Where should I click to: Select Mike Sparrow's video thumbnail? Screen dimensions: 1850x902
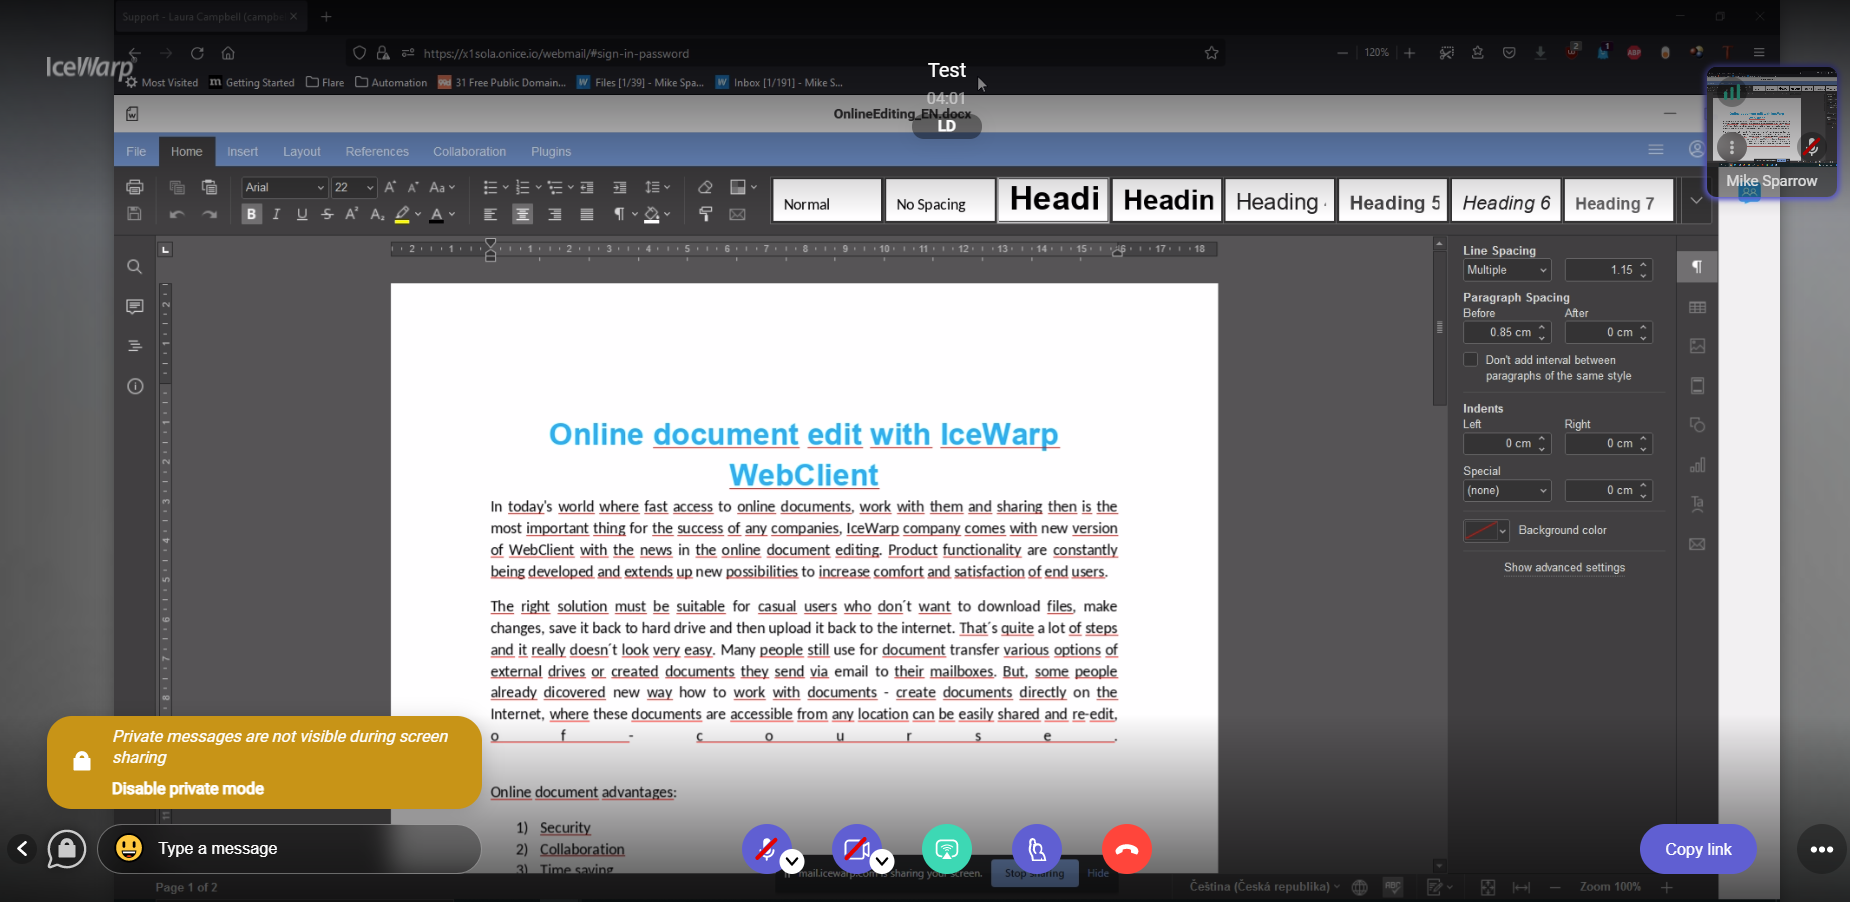1771,133
